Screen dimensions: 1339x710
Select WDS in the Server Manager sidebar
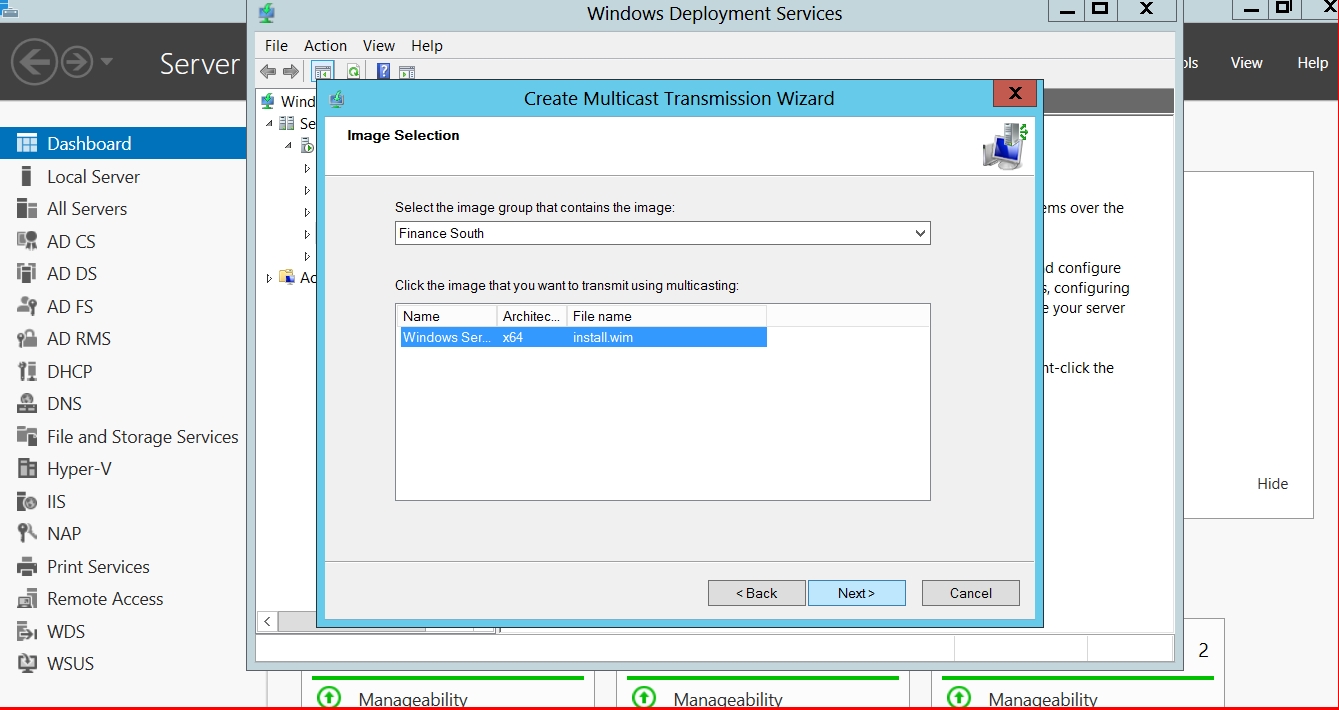123,631
